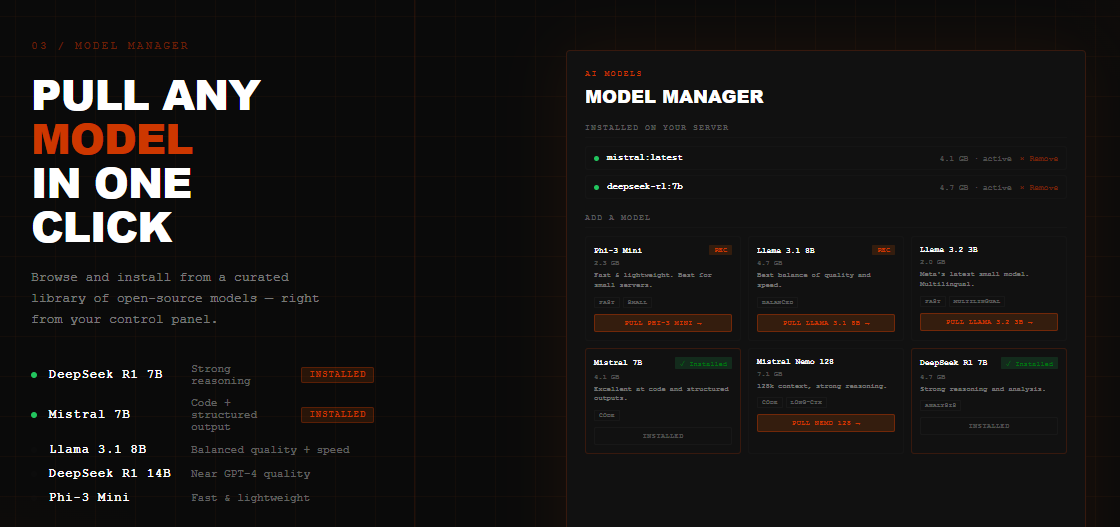Click the FAST tag on Llama 3.2 3B card
The image size is (1120, 527).
[932, 301]
